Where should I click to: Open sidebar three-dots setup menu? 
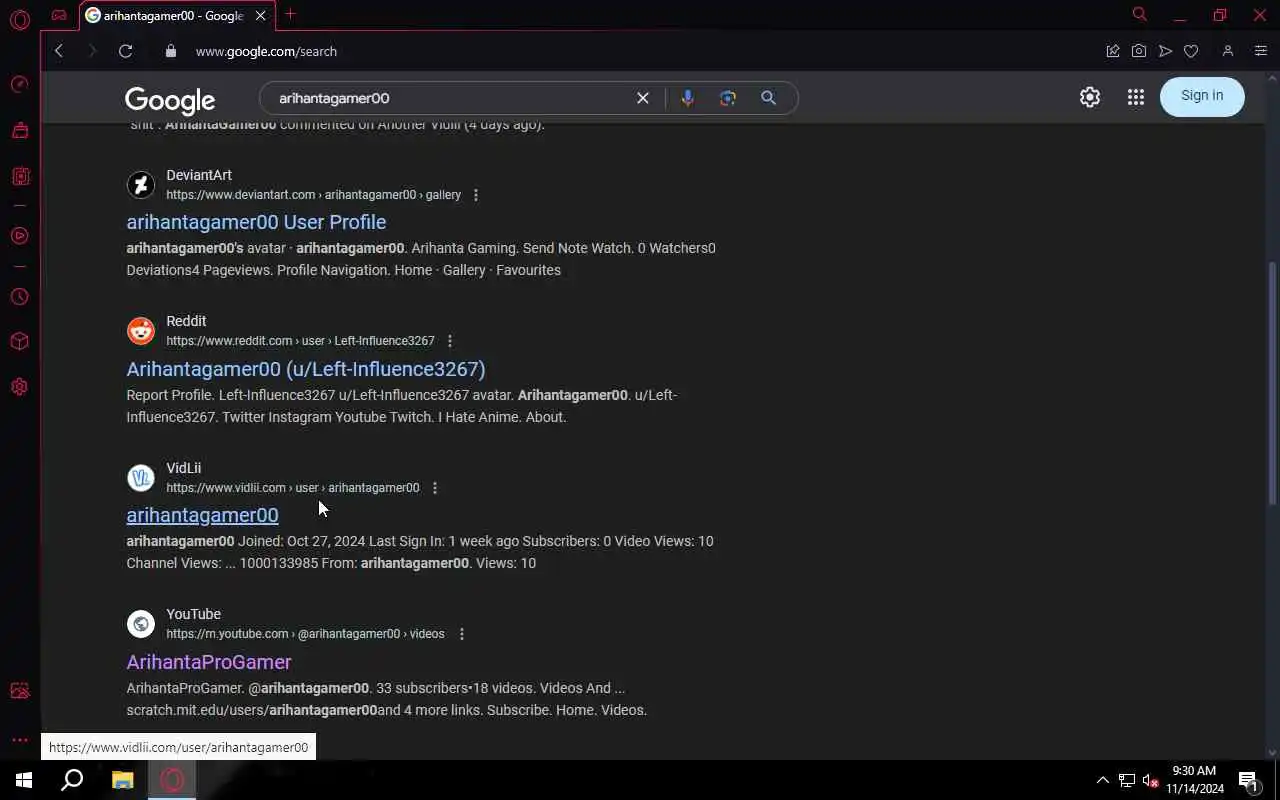(x=19, y=740)
